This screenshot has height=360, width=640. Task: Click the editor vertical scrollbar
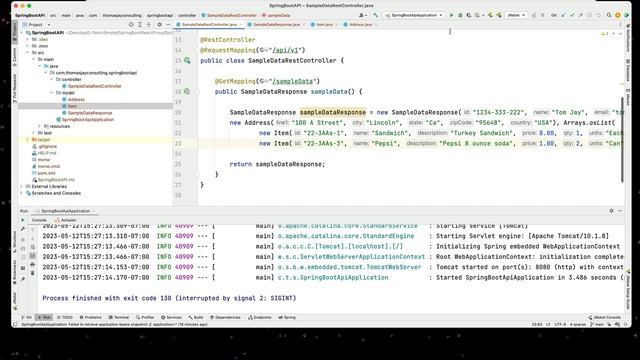coord(622,139)
